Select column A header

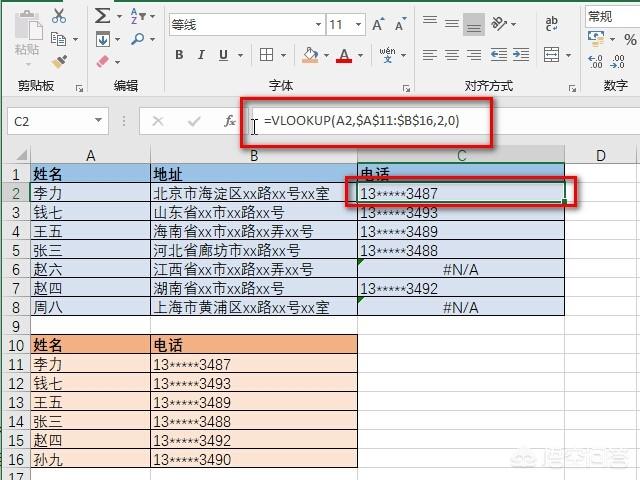click(91, 155)
